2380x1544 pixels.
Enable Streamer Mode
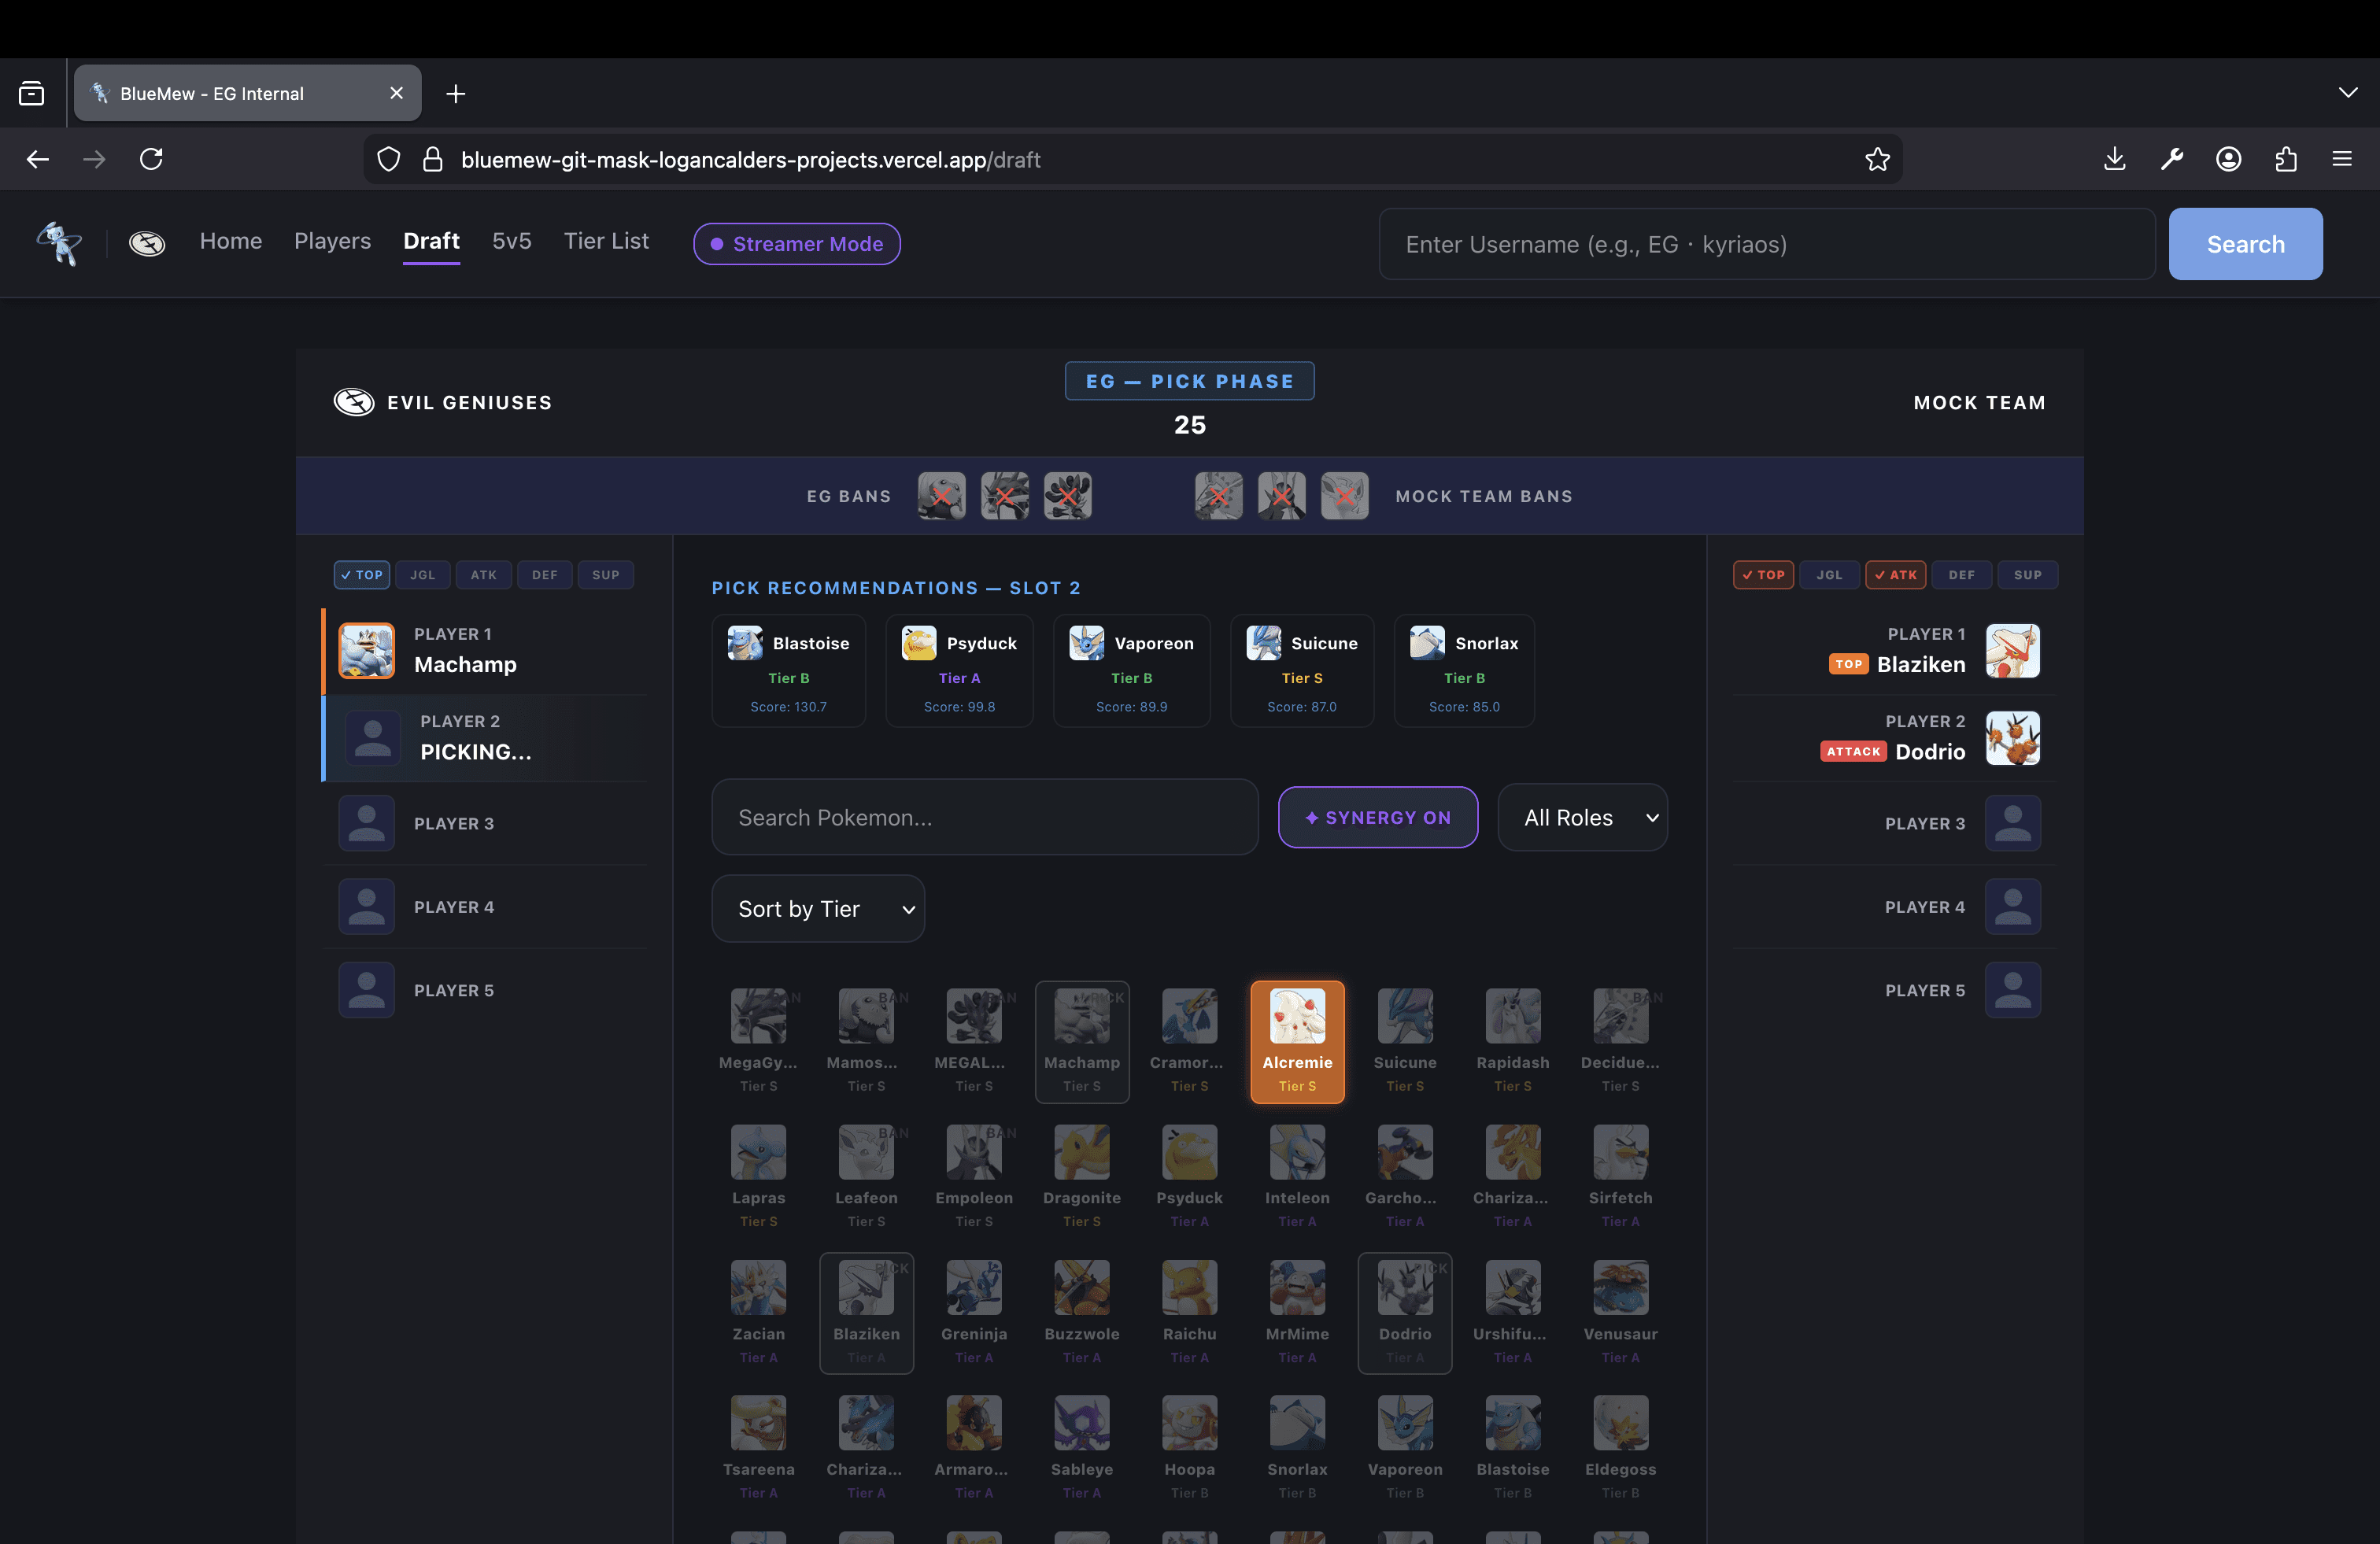796,243
